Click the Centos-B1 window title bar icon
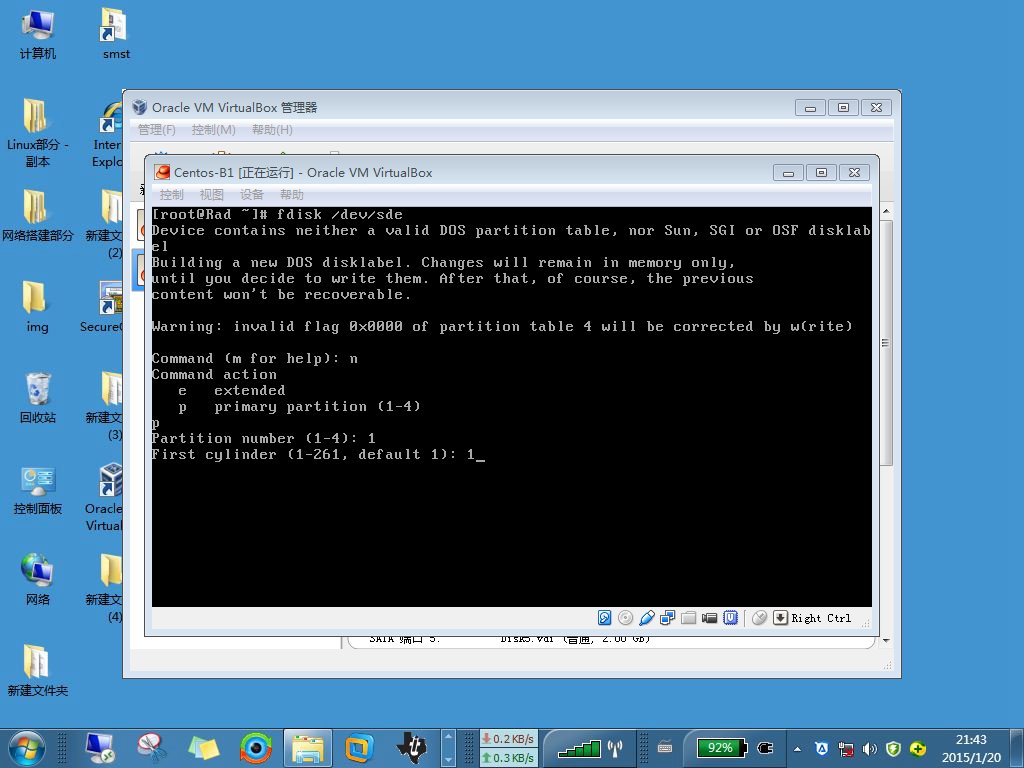 click(162, 172)
